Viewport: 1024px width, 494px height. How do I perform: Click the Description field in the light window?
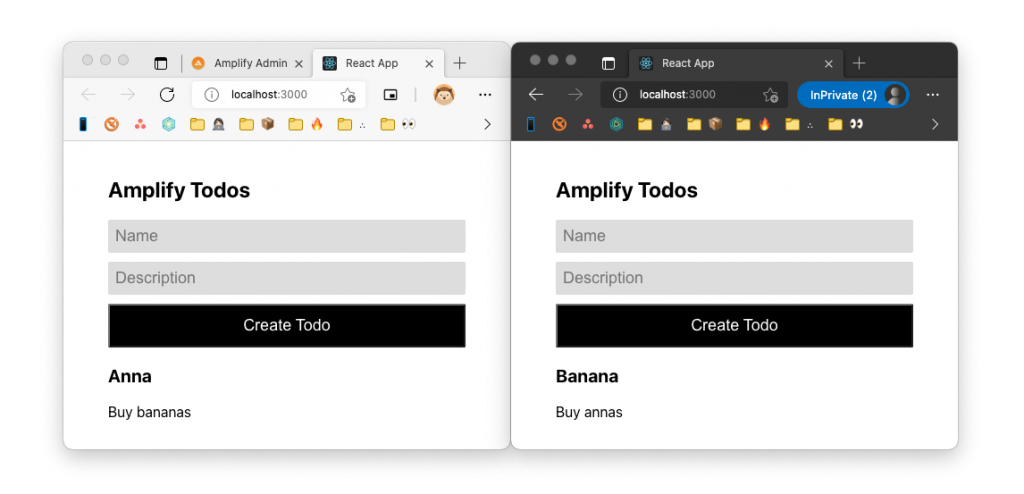point(287,278)
